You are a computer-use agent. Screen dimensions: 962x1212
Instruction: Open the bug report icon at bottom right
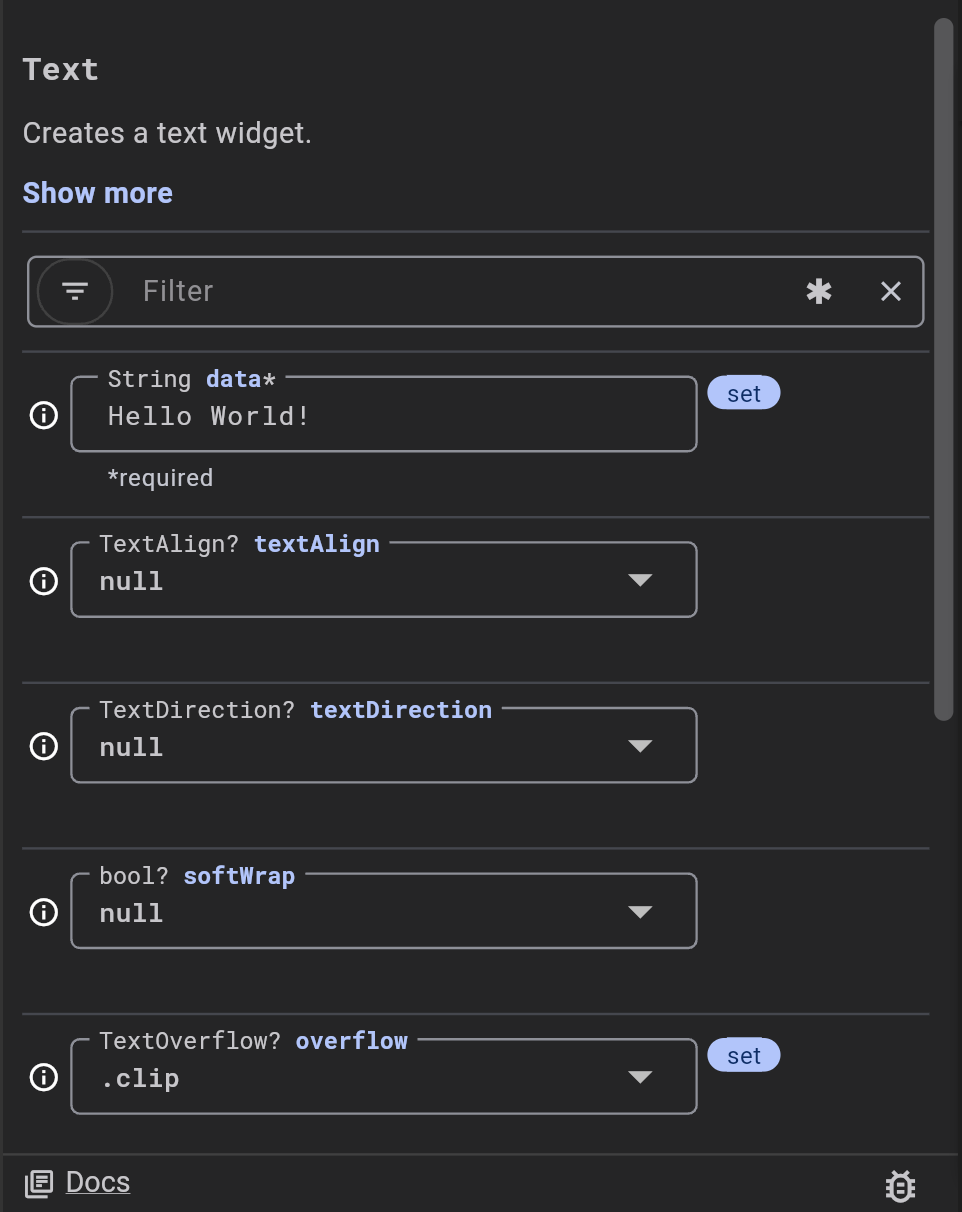[899, 1186]
